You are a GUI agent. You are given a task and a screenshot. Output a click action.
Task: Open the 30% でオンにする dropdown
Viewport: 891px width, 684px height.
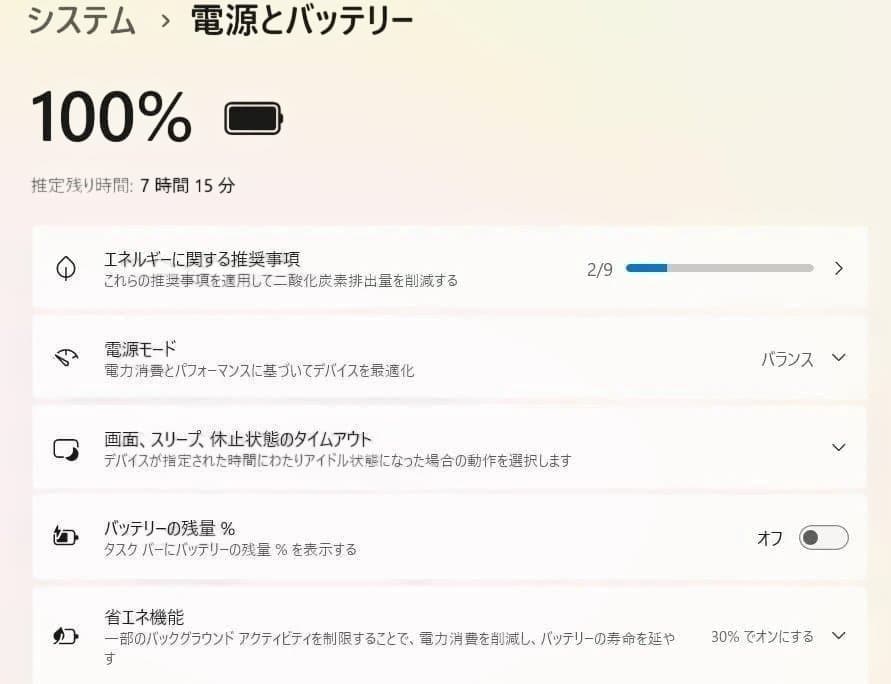838,636
